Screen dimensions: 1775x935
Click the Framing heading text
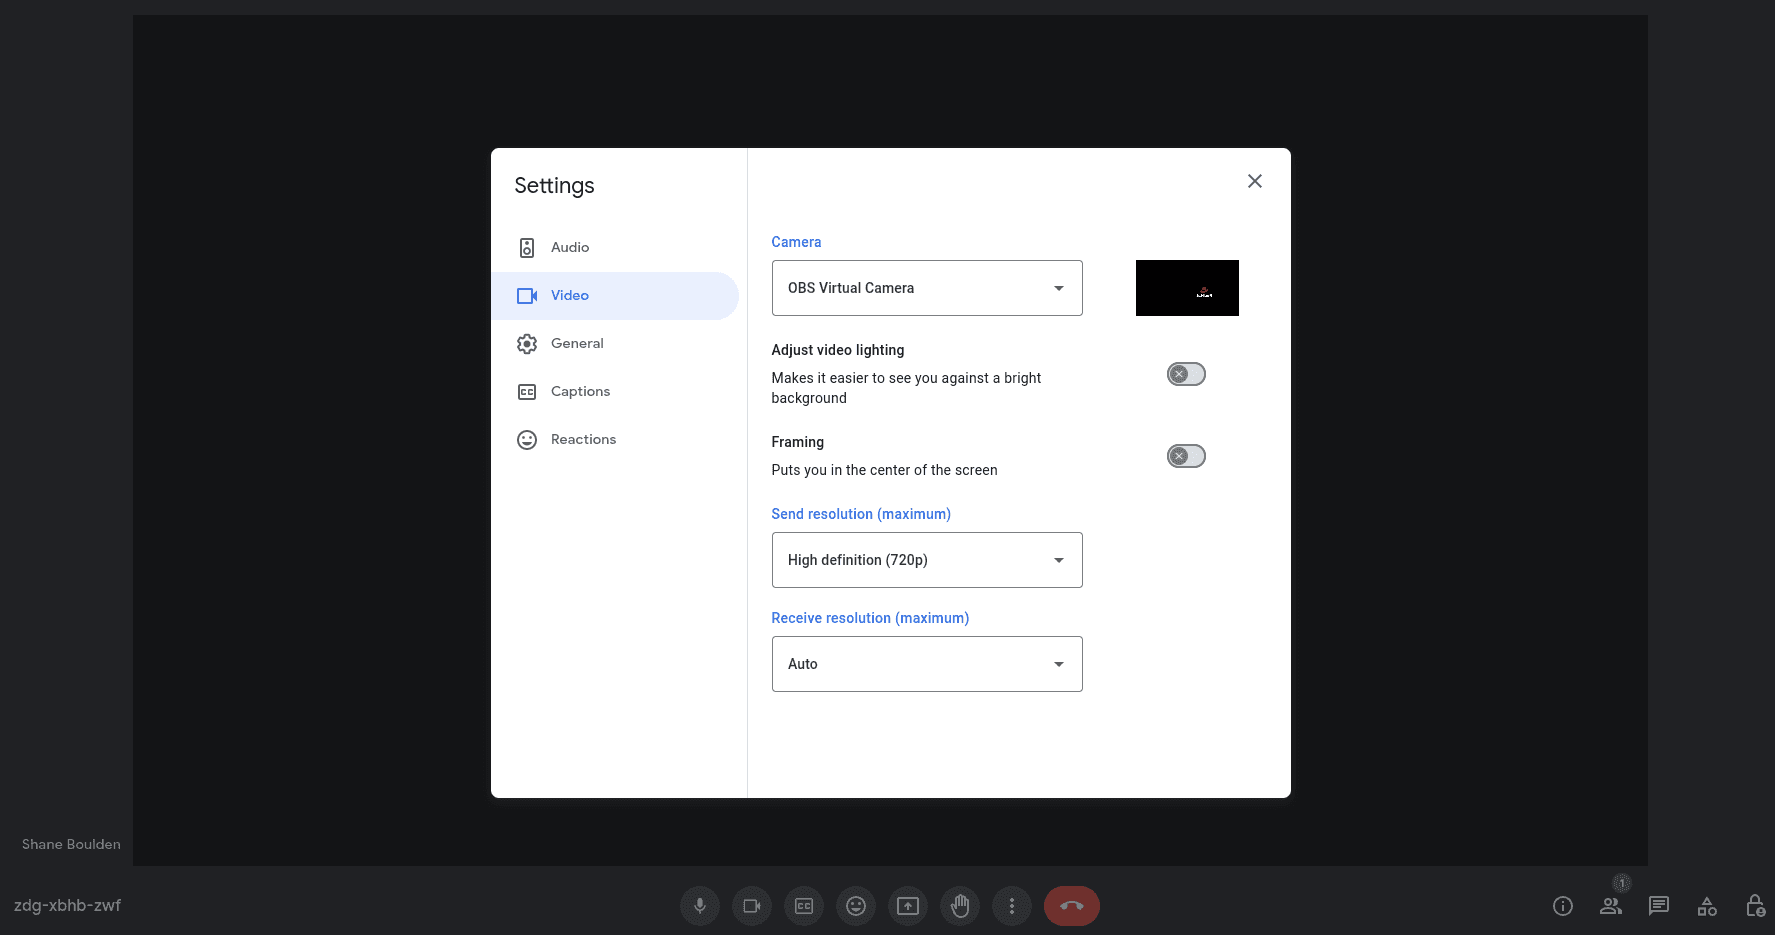pyautogui.click(x=798, y=442)
